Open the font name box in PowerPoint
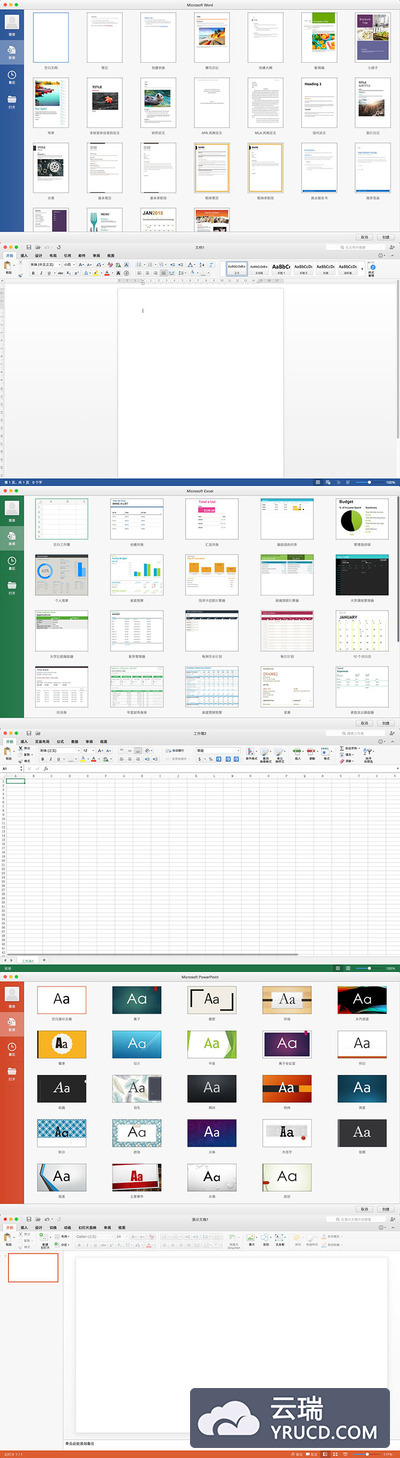 pyautogui.click(x=94, y=1236)
